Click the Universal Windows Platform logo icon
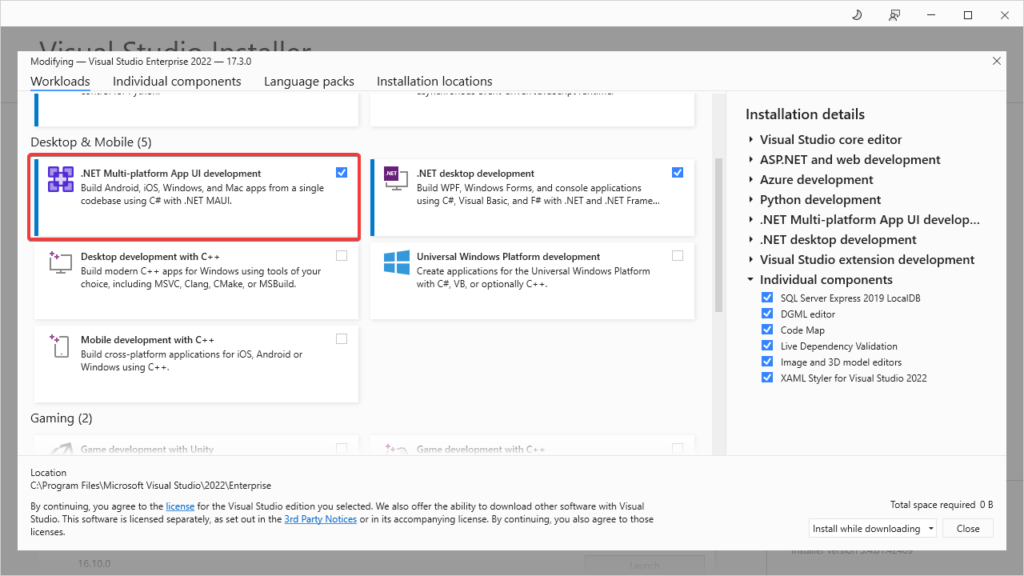Viewport: 1024px width, 576px height. coord(396,263)
